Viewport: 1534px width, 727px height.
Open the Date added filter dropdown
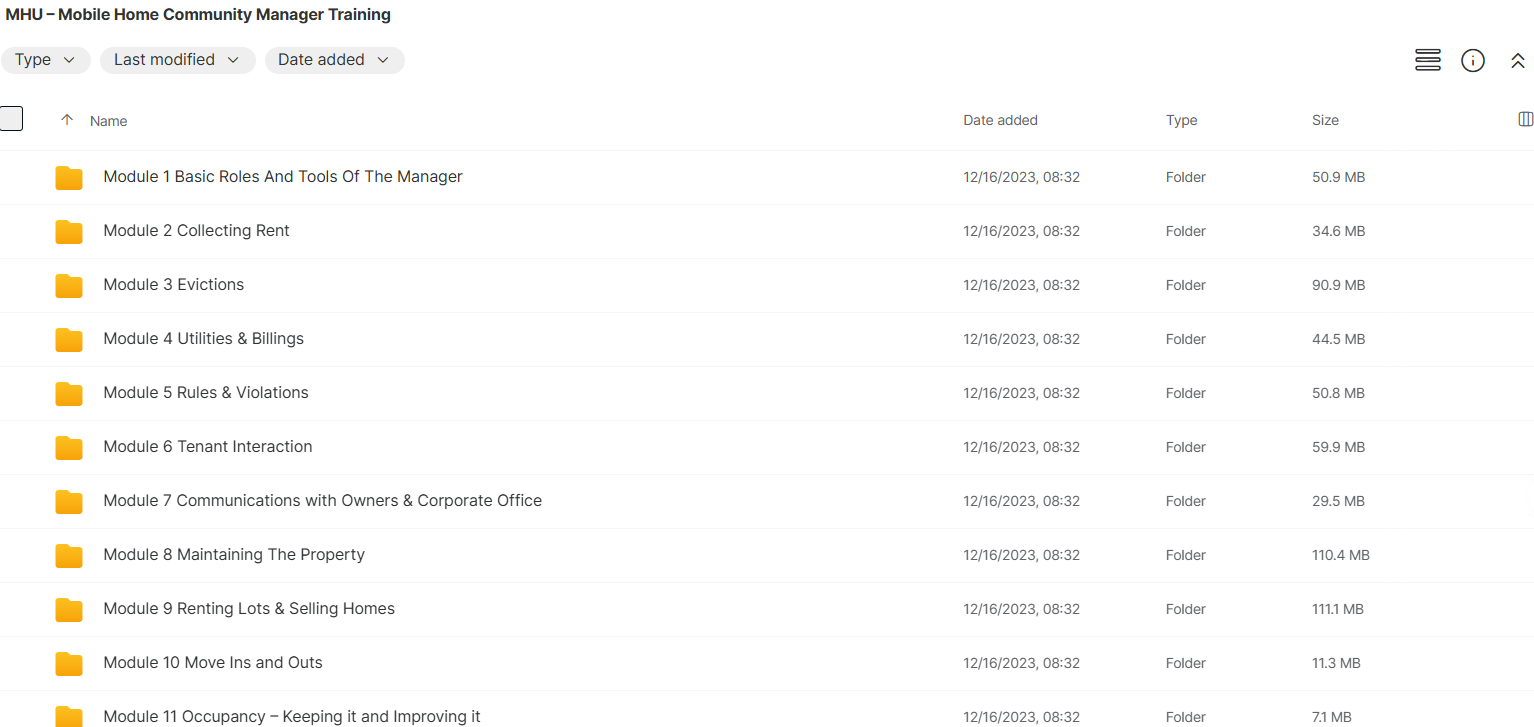click(334, 60)
